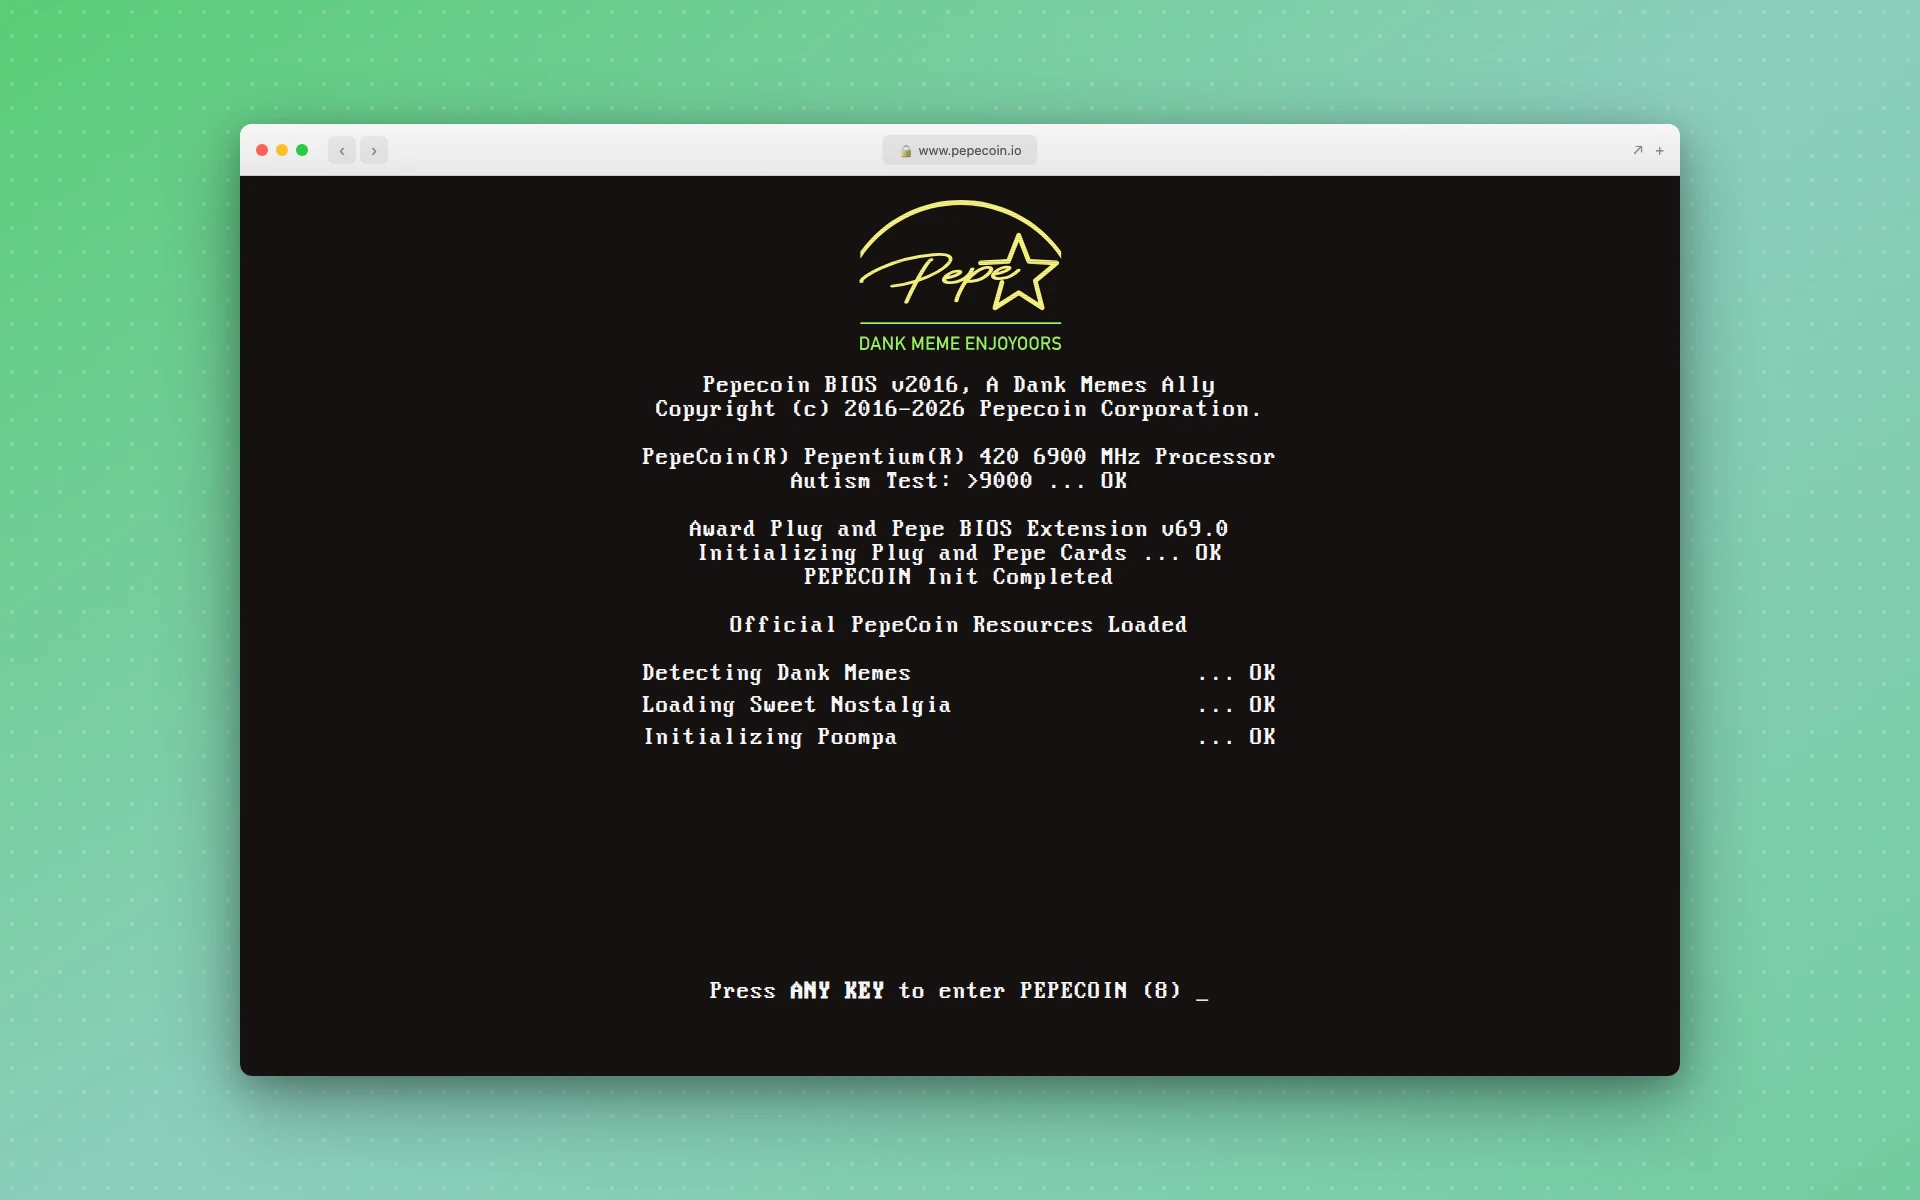
Task: Click the diagonal arrow open-external icon
Action: pyautogui.click(x=1638, y=150)
